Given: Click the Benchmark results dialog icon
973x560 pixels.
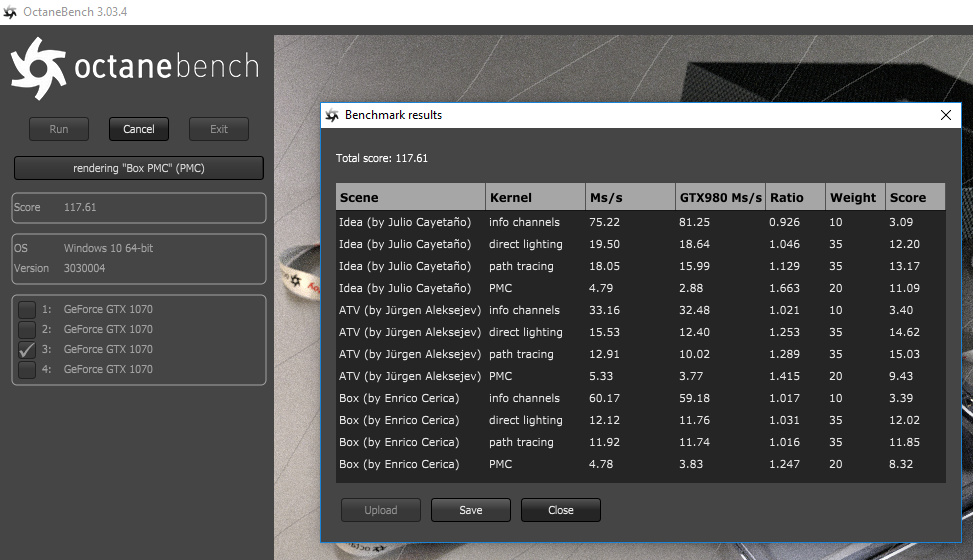Looking at the screenshot, I should tap(332, 115).
